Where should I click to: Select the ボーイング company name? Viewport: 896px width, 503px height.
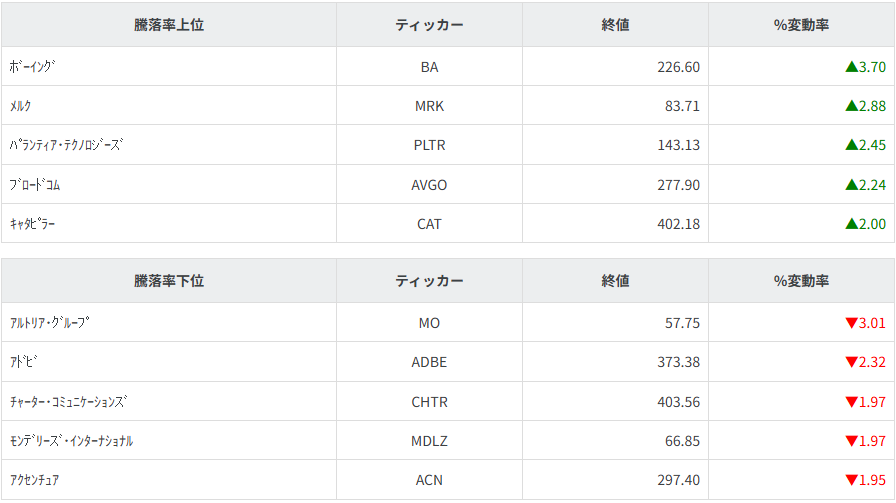click(x=32, y=67)
